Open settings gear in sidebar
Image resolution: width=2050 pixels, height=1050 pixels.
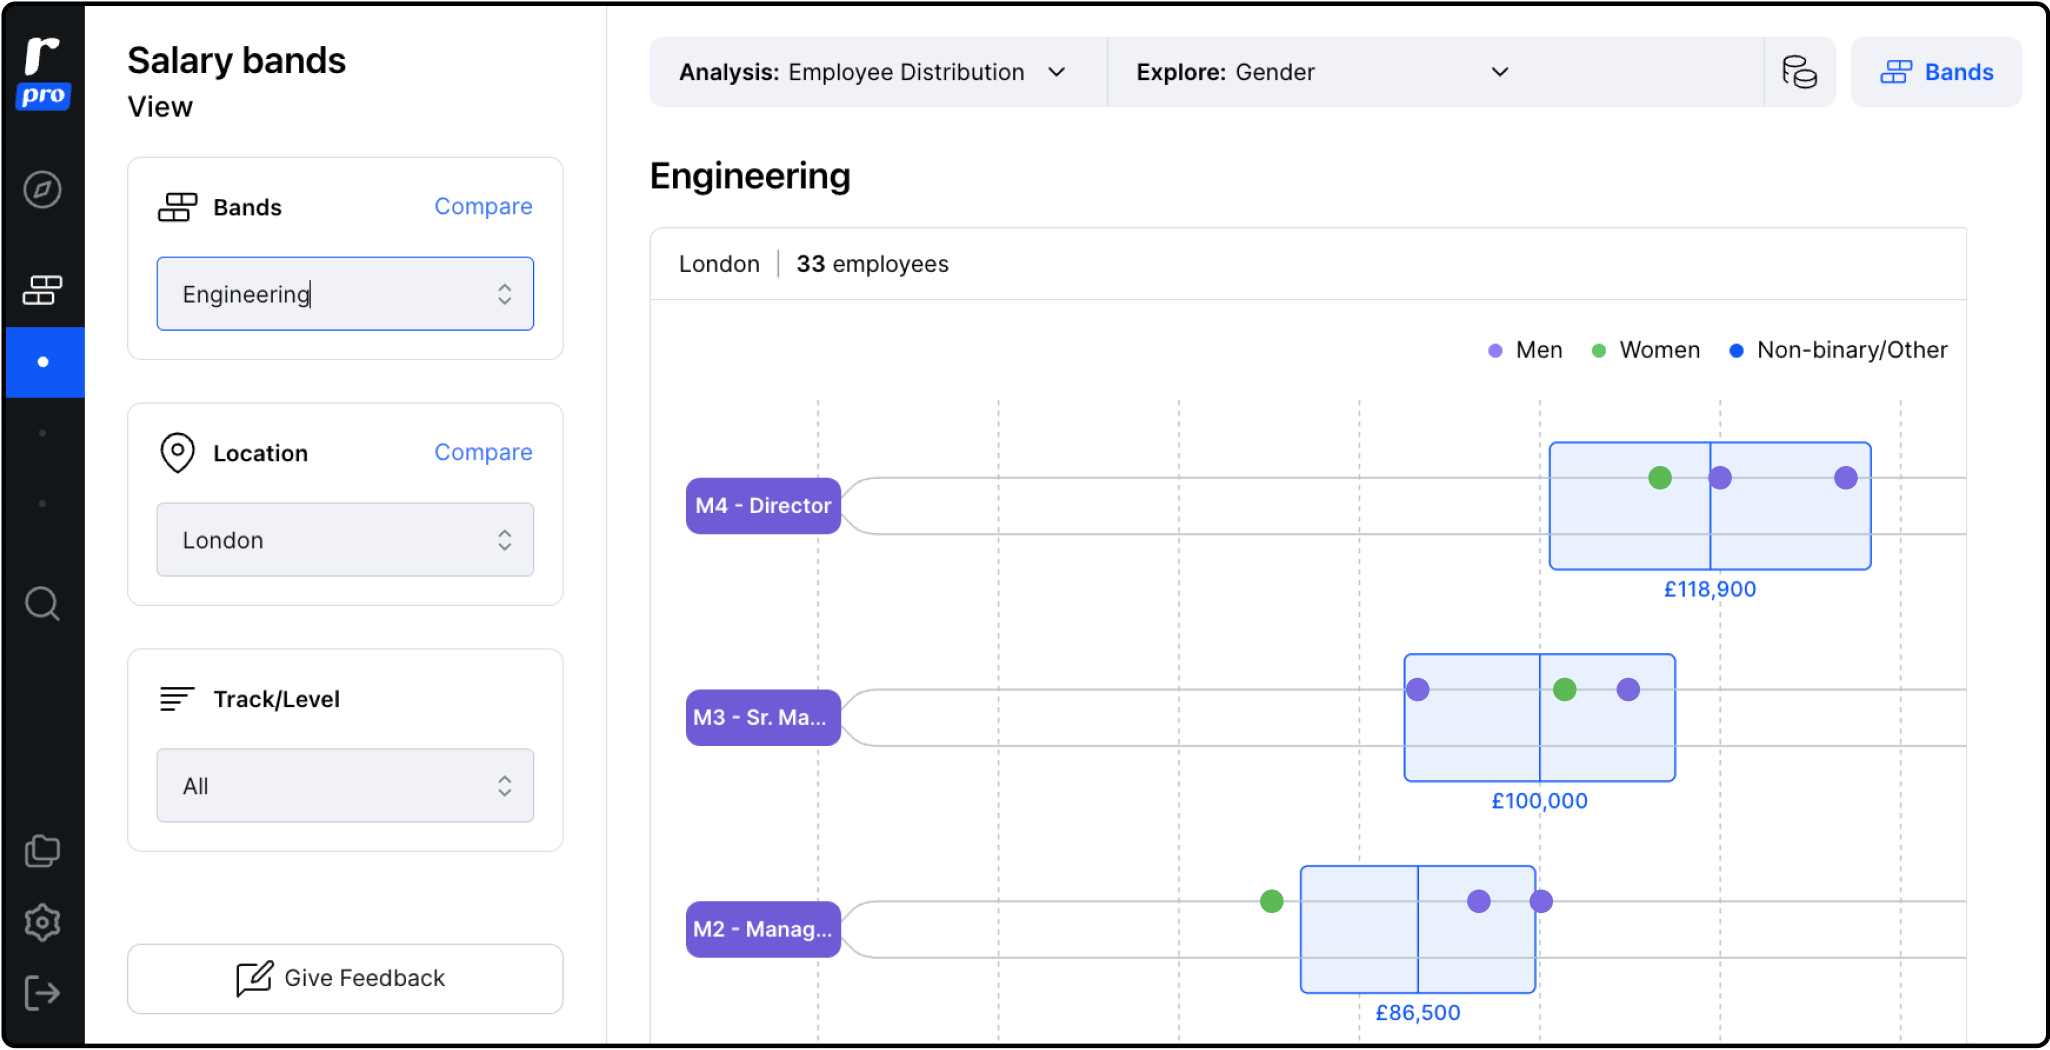pos(42,922)
